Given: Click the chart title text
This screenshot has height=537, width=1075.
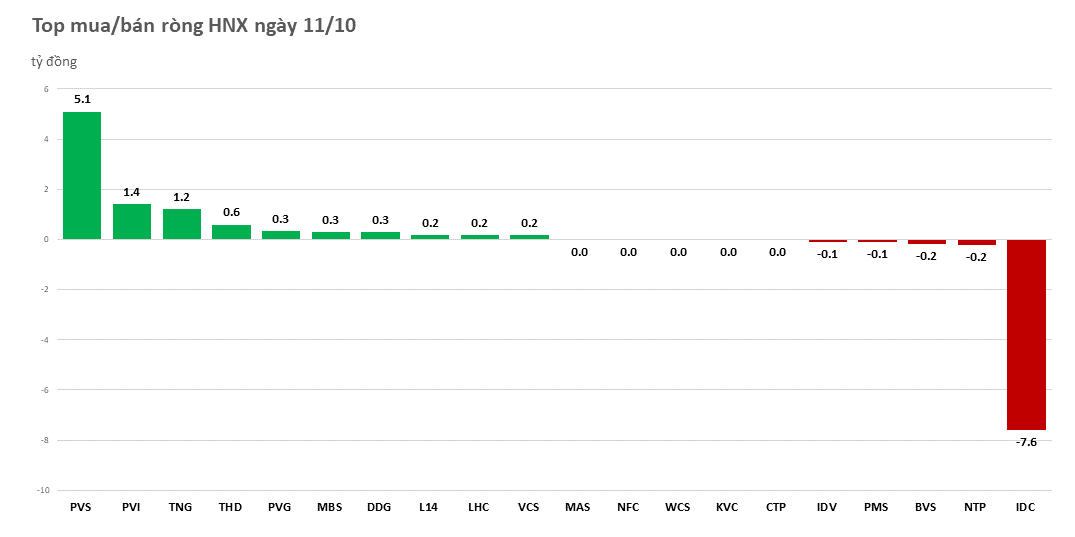Looking at the screenshot, I should [x=194, y=27].
